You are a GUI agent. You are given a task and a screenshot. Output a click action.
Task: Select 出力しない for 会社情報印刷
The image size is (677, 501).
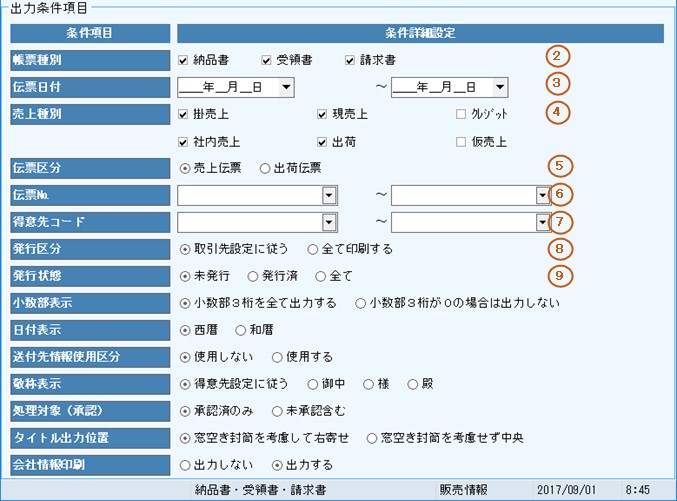coord(184,464)
